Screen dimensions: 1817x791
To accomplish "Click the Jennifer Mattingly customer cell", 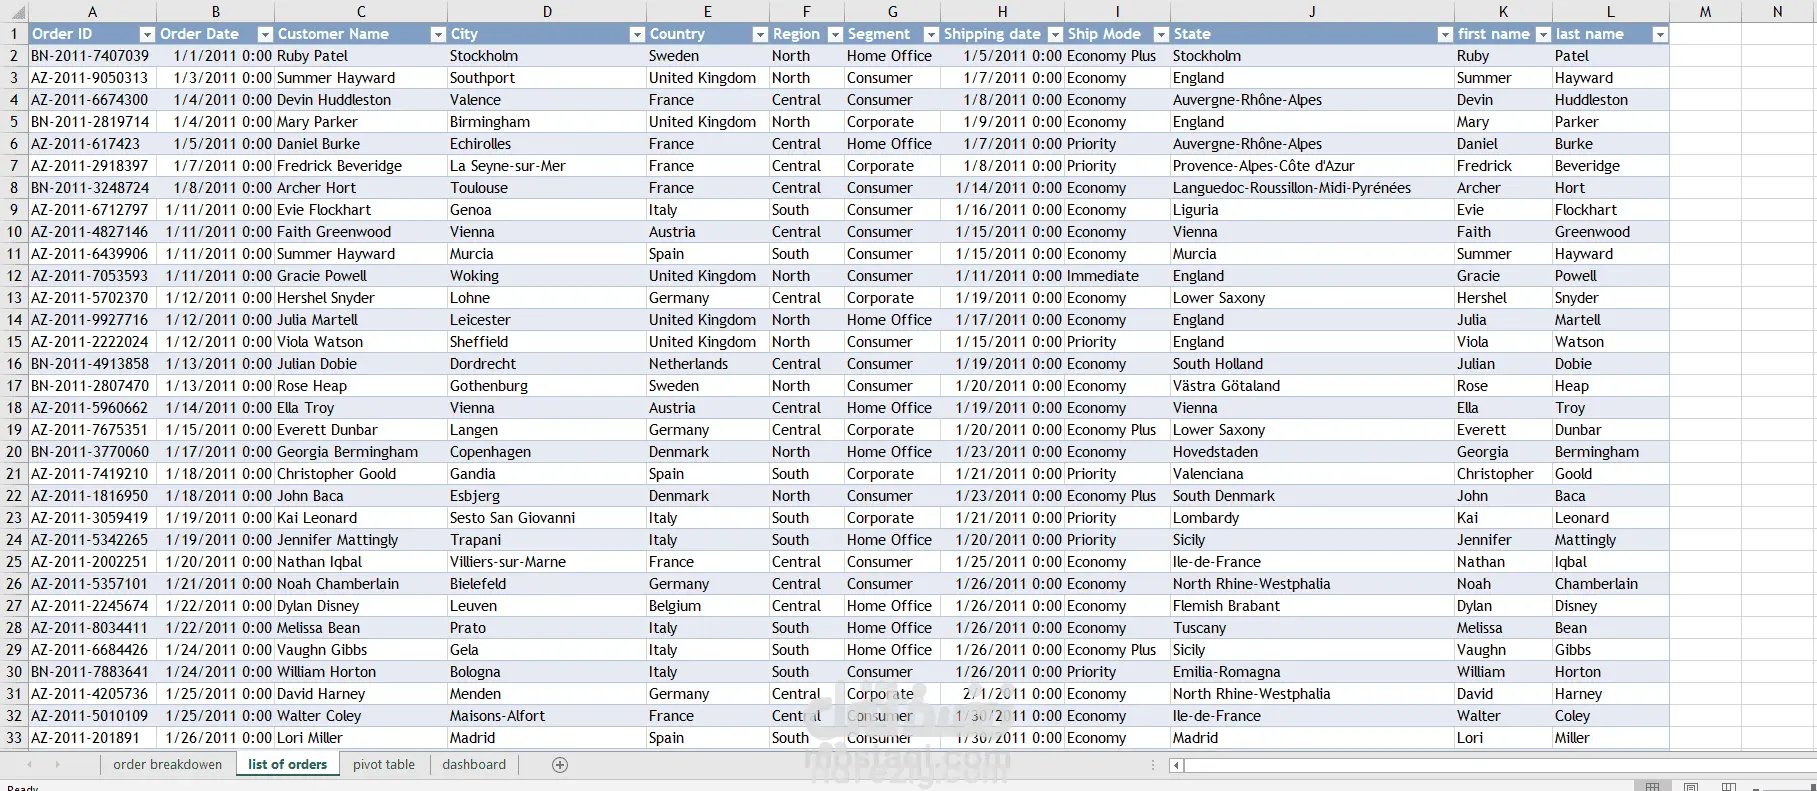I will point(361,540).
